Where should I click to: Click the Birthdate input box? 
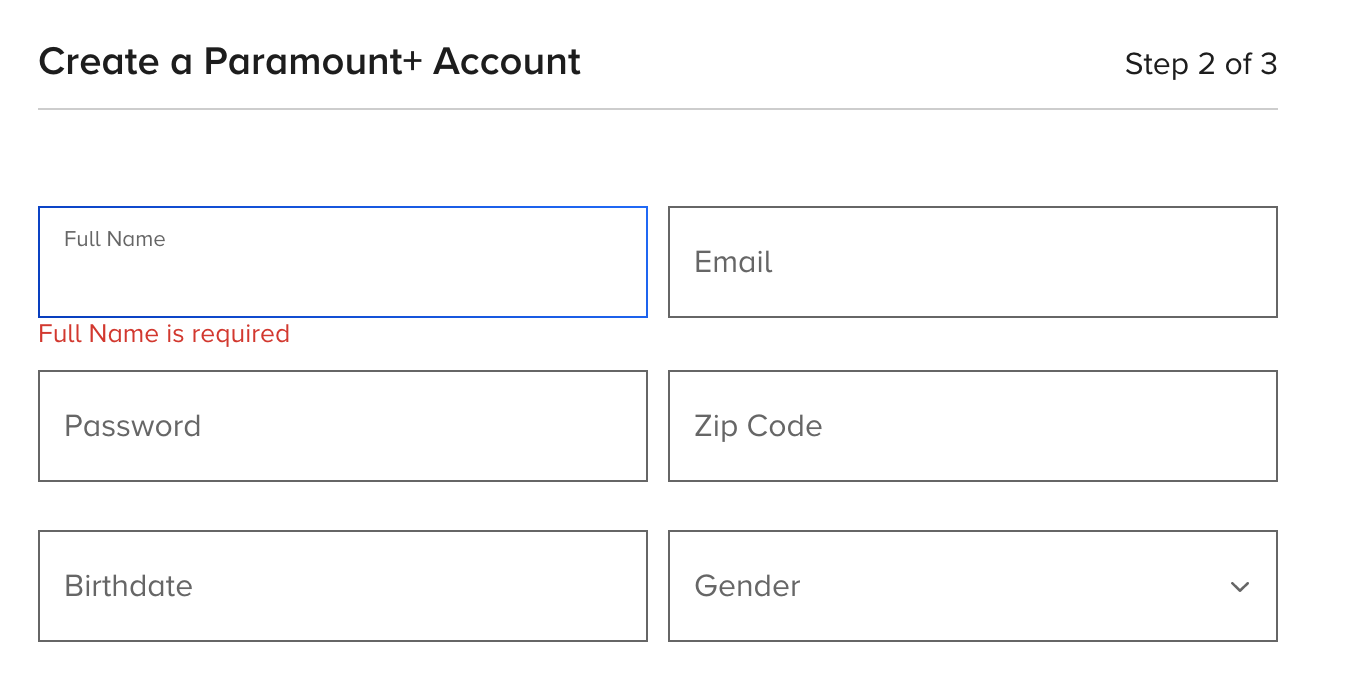(x=342, y=586)
